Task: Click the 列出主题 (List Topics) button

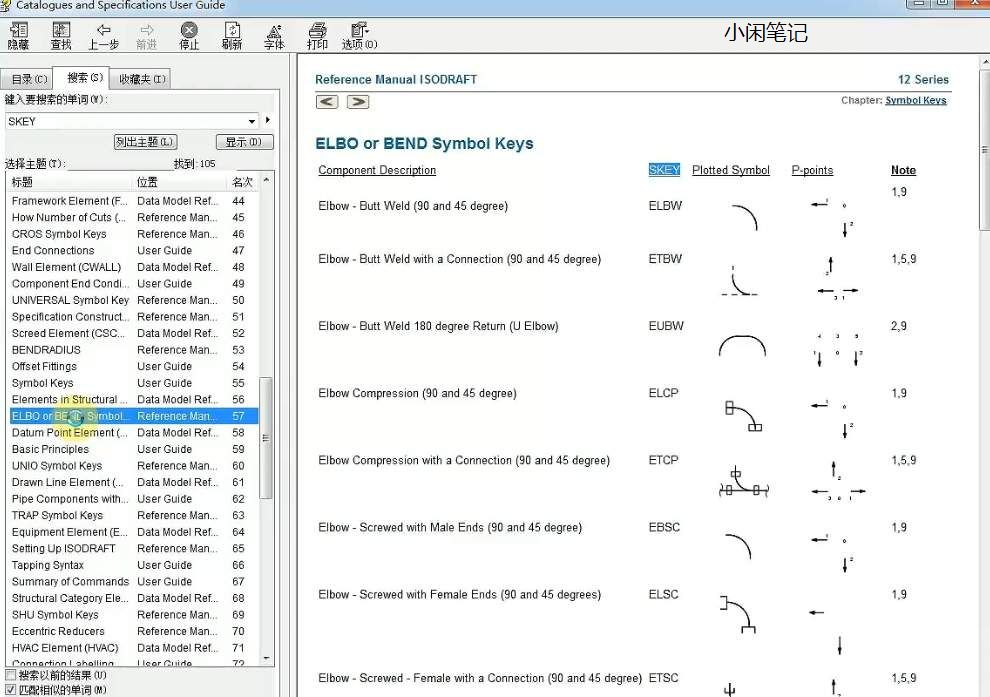Action: 144,142
